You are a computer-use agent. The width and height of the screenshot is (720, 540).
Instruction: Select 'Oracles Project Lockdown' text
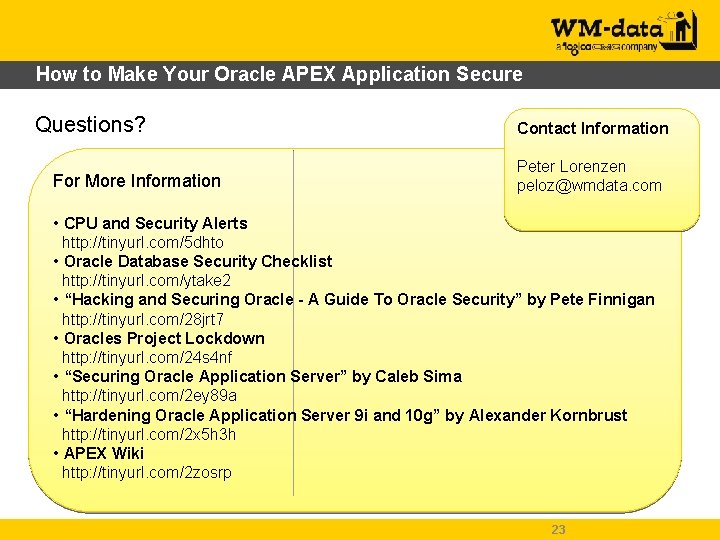coord(164,338)
